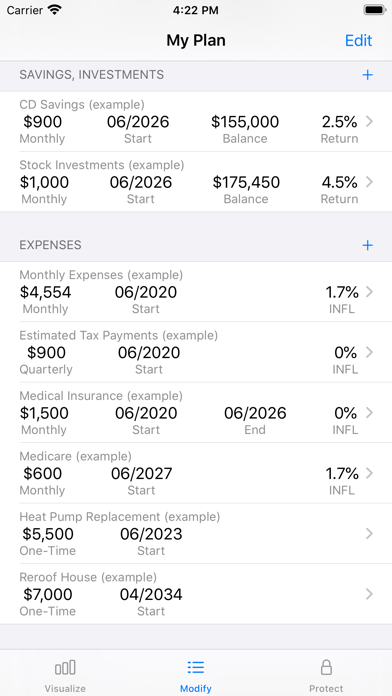Tap the Medical Insurance 06/2026 end date
This screenshot has width=392, height=696.
pos(255,413)
